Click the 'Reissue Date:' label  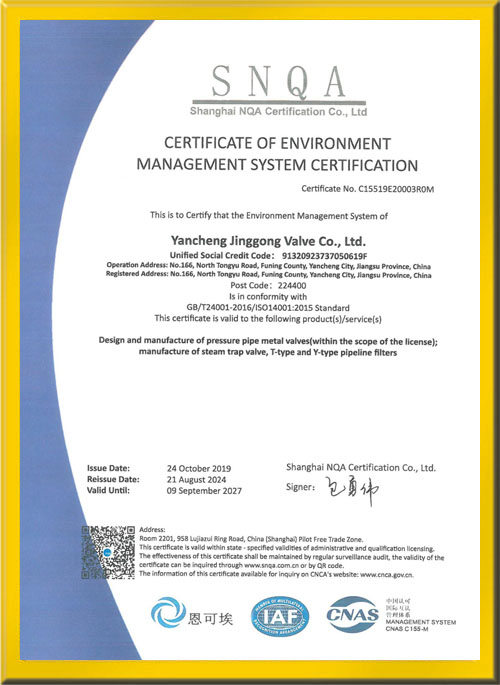point(113,479)
